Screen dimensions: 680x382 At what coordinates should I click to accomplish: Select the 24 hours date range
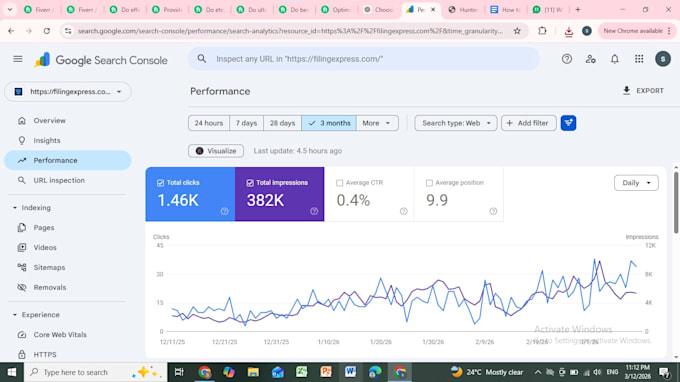pos(209,123)
